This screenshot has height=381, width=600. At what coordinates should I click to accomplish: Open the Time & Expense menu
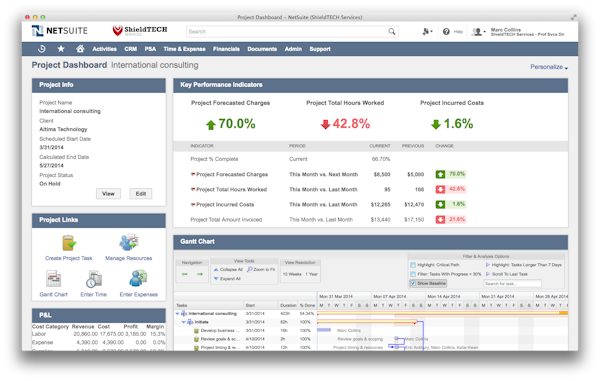(x=184, y=49)
